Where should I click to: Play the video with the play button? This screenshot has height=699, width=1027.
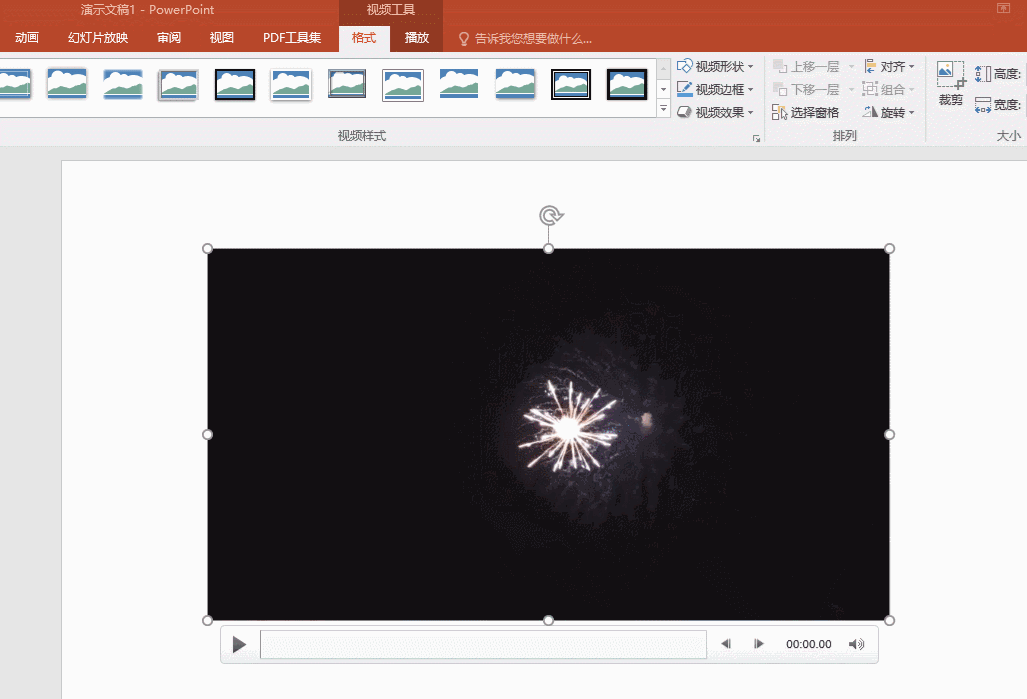239,644
